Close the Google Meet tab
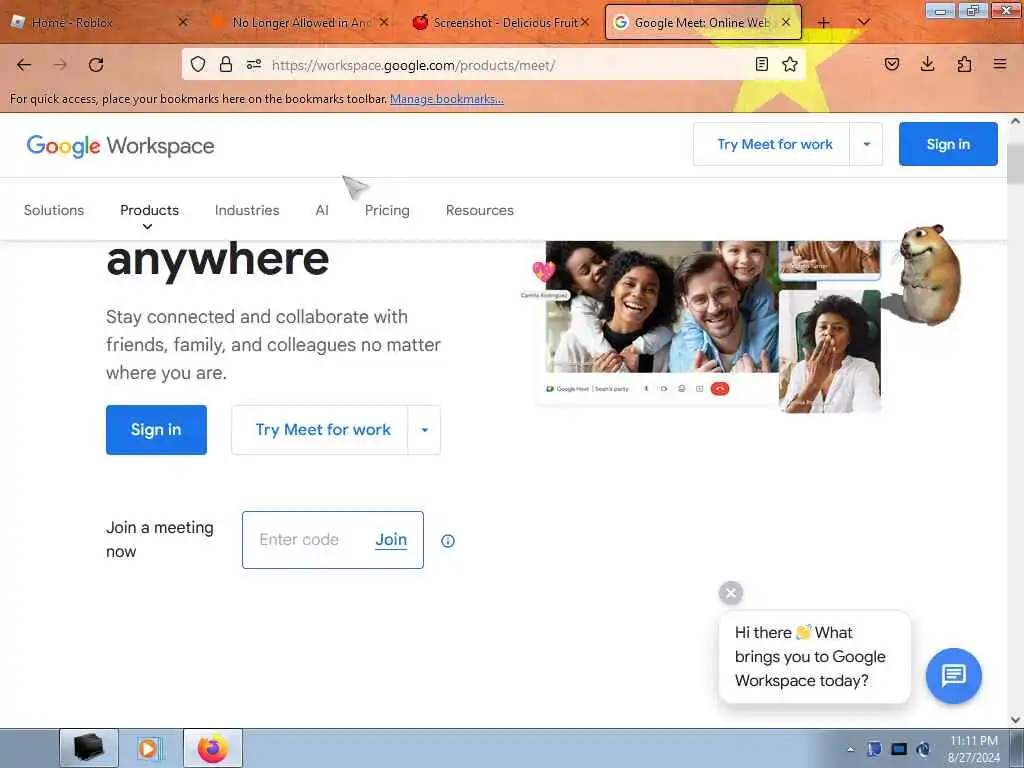The height and width of the screenshot is (768, 1024). click(x=786, y=22)
